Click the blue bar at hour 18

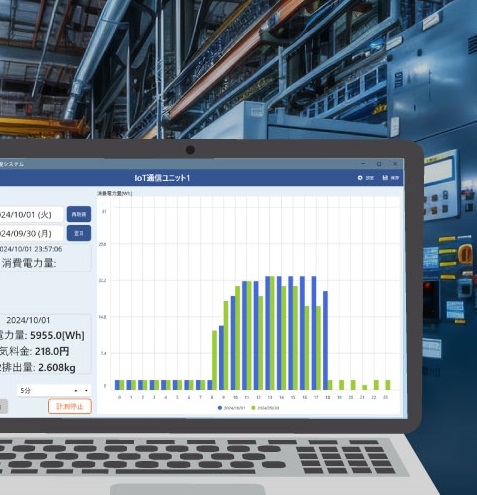326,340
